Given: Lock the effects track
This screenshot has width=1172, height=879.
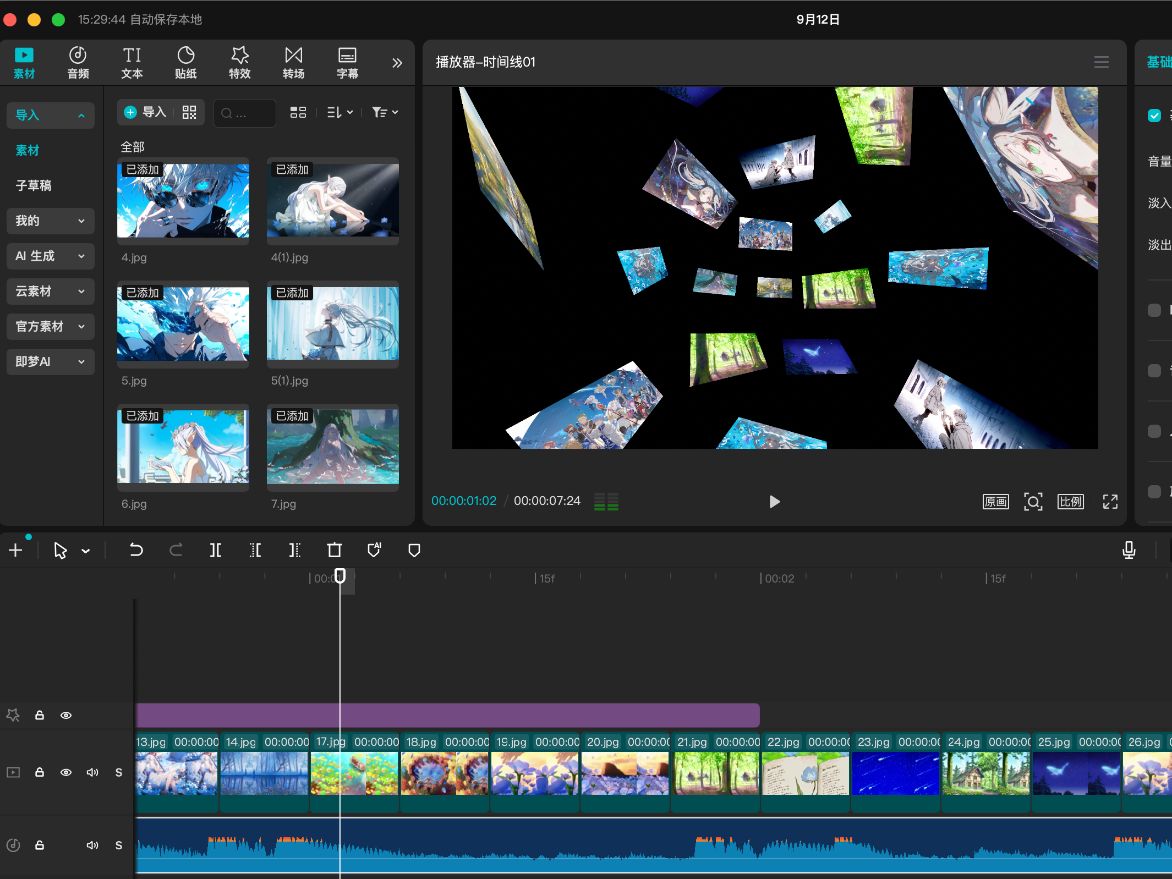Looking at the screenshot, I should [40, 715].
